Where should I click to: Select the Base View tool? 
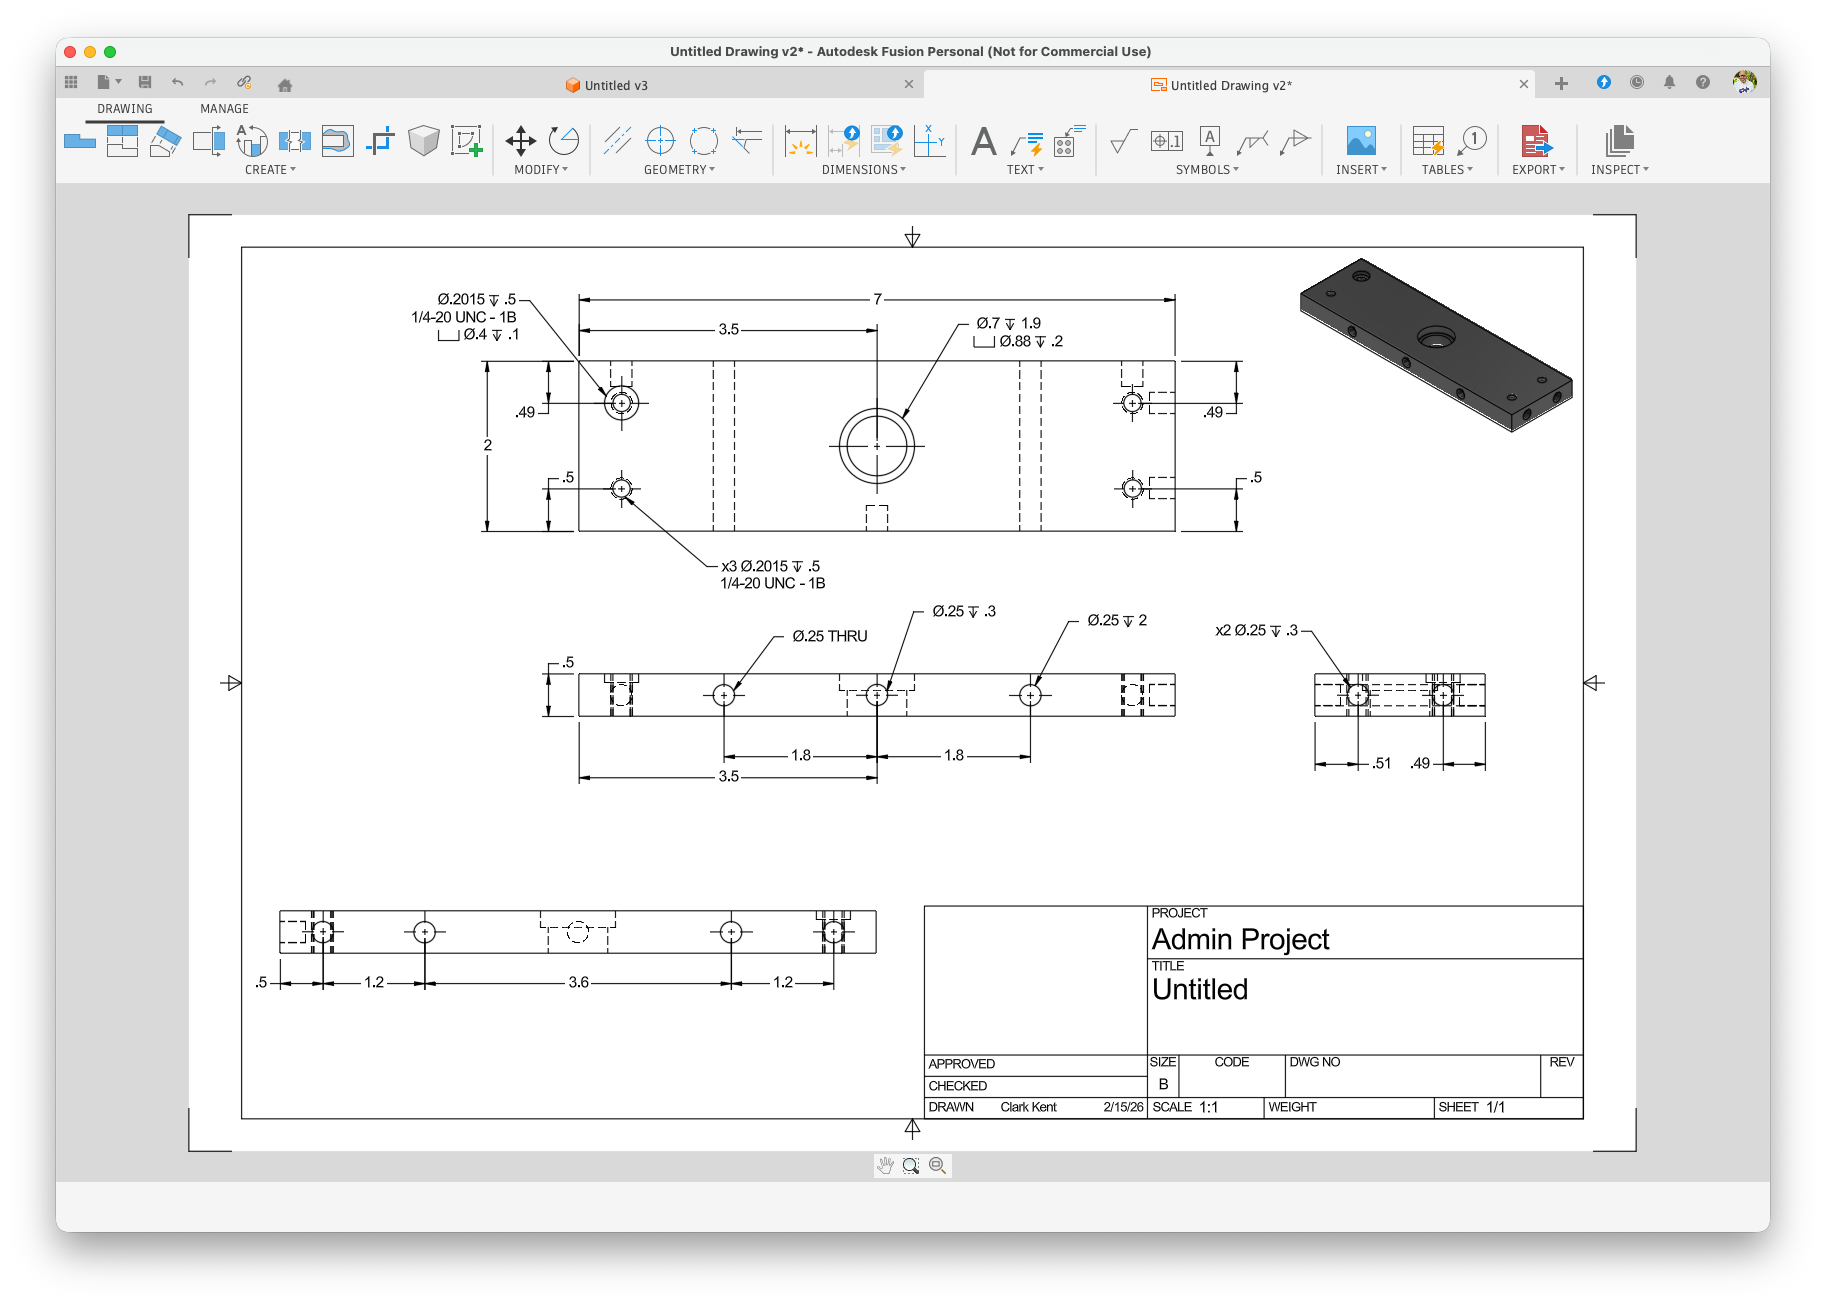point(80,141)
